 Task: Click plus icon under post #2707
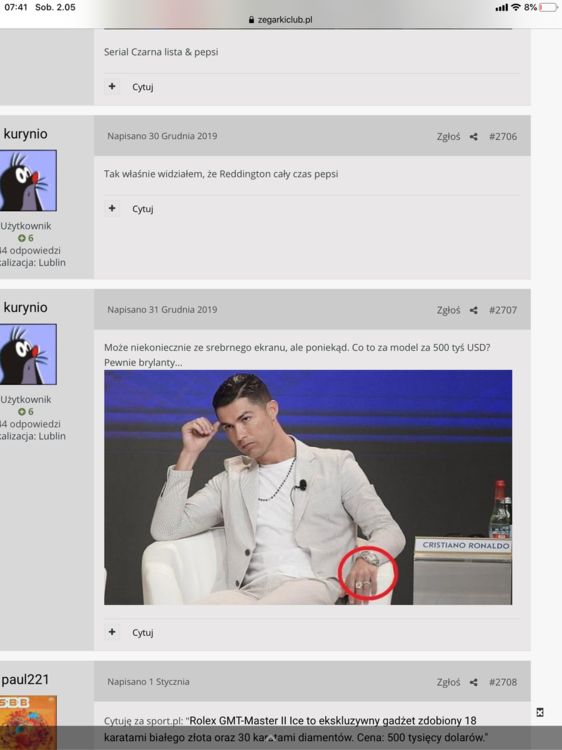pyautogui.click(x=112, y=632)
